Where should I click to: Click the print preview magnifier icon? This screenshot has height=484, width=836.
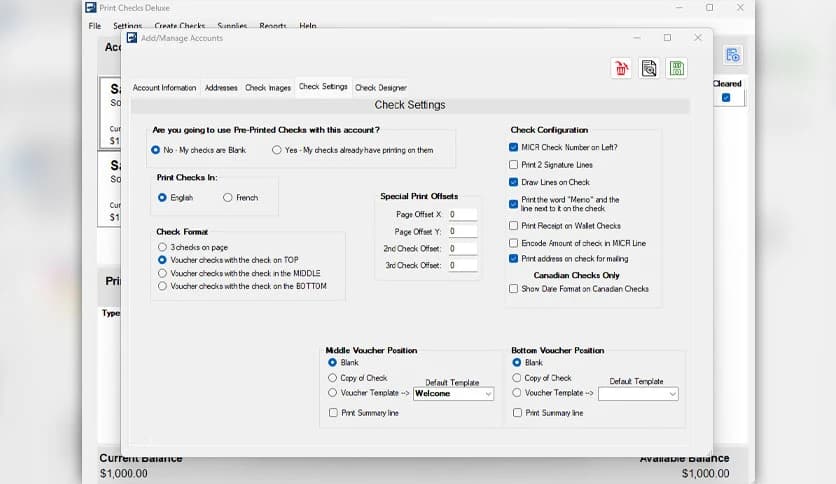649,68
